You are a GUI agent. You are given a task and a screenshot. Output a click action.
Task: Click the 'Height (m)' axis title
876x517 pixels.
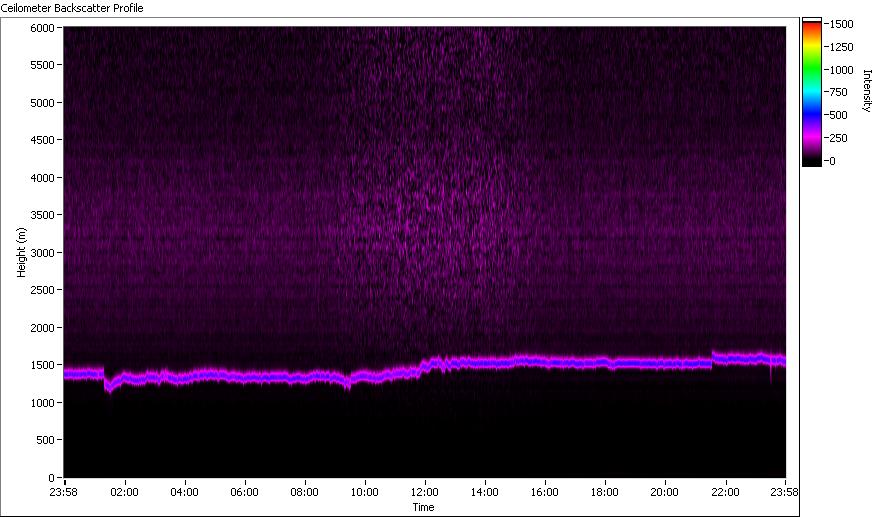(x=21, y=252)
